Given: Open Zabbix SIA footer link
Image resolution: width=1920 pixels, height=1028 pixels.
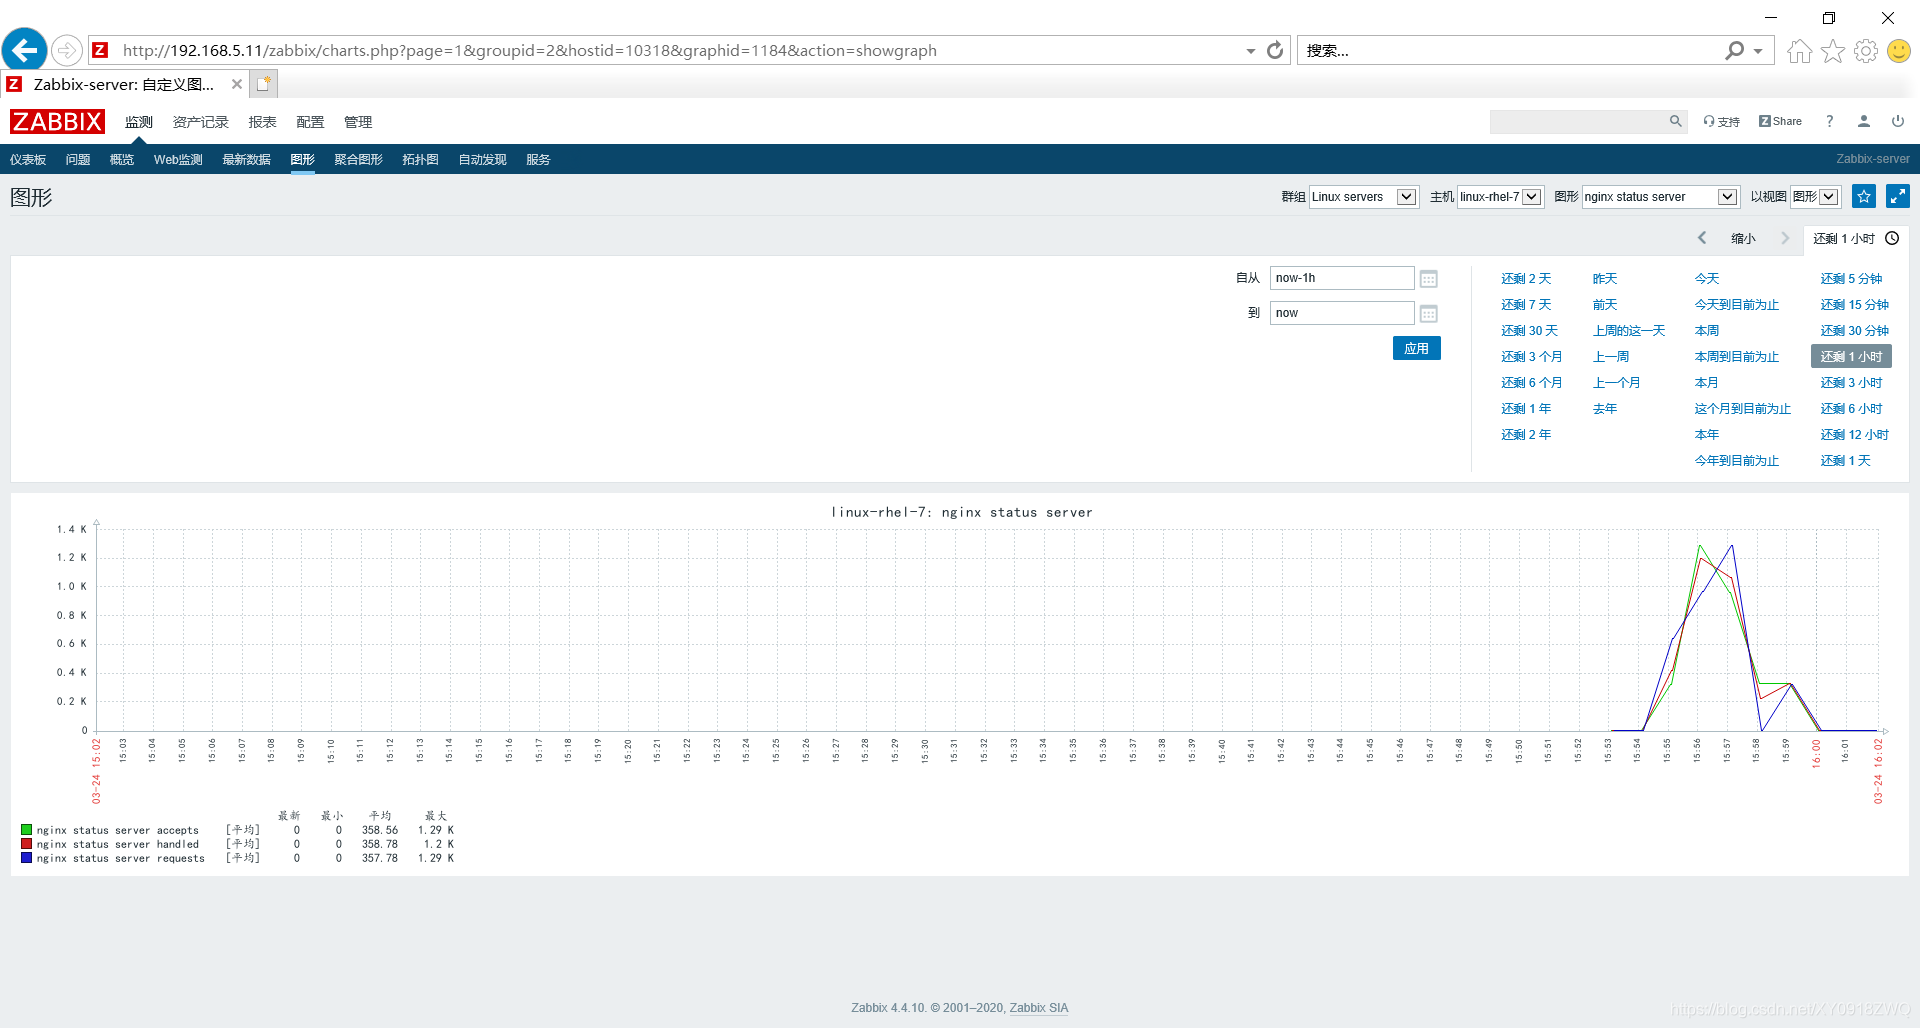Looking at the screenshot, I should (1039, 1008).
